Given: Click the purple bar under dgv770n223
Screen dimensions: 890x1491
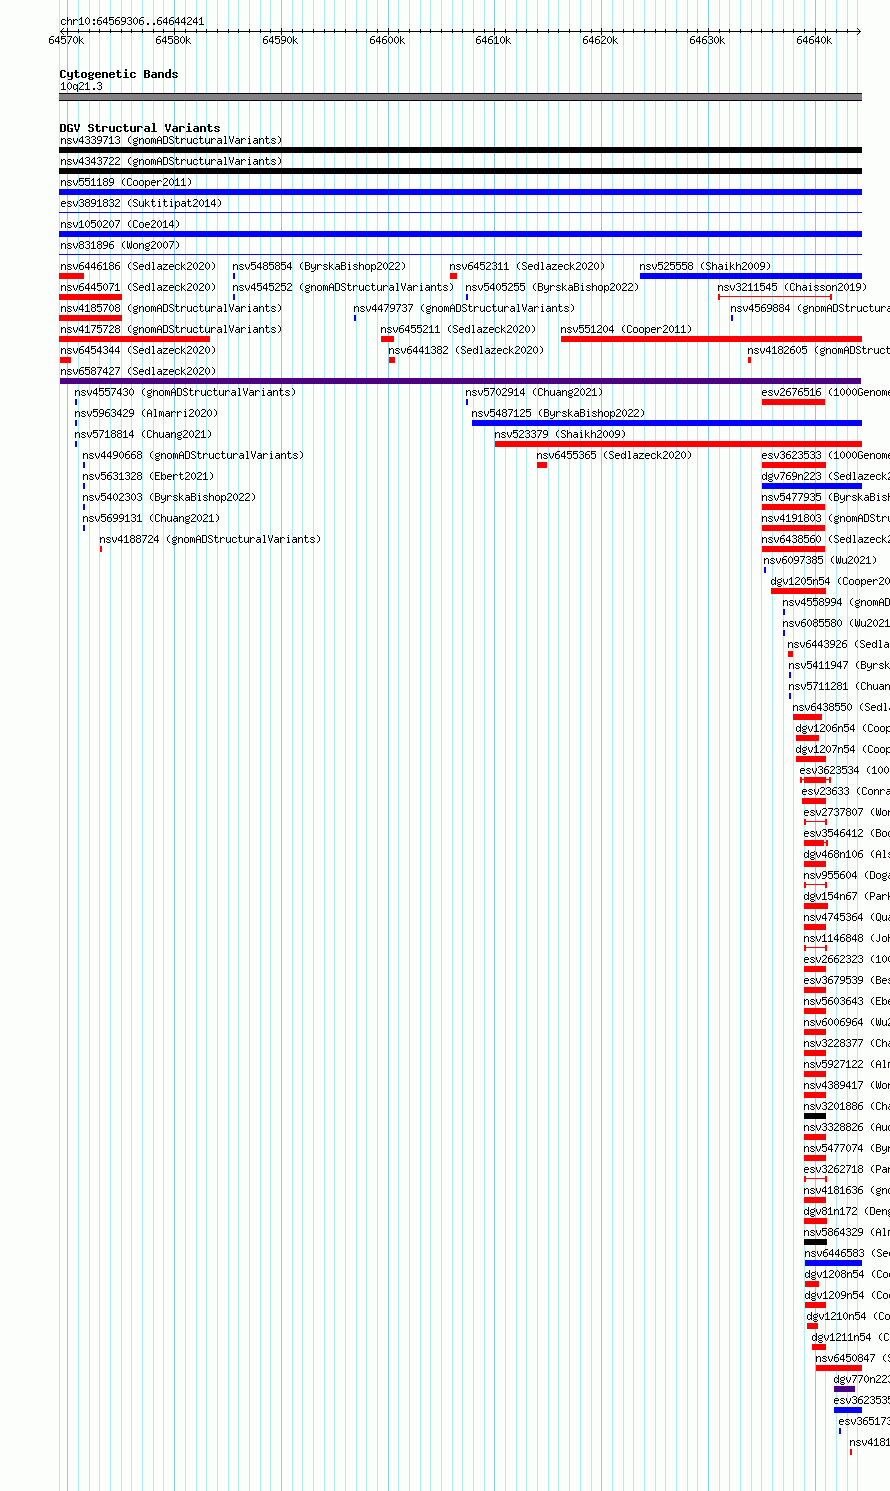Looking at the screenshot, I should point(844,1389).
